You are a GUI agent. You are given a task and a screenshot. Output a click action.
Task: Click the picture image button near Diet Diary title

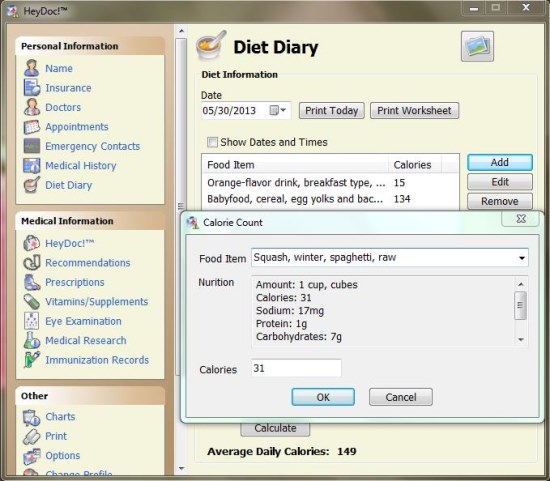pyautogui.click(x=477, y=46)
